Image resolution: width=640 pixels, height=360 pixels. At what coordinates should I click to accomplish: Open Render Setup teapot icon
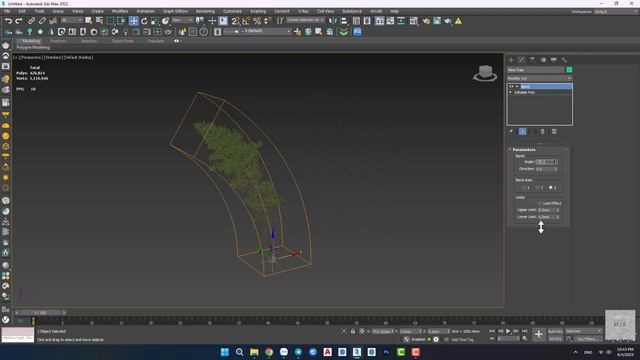(x=426, y=21)
